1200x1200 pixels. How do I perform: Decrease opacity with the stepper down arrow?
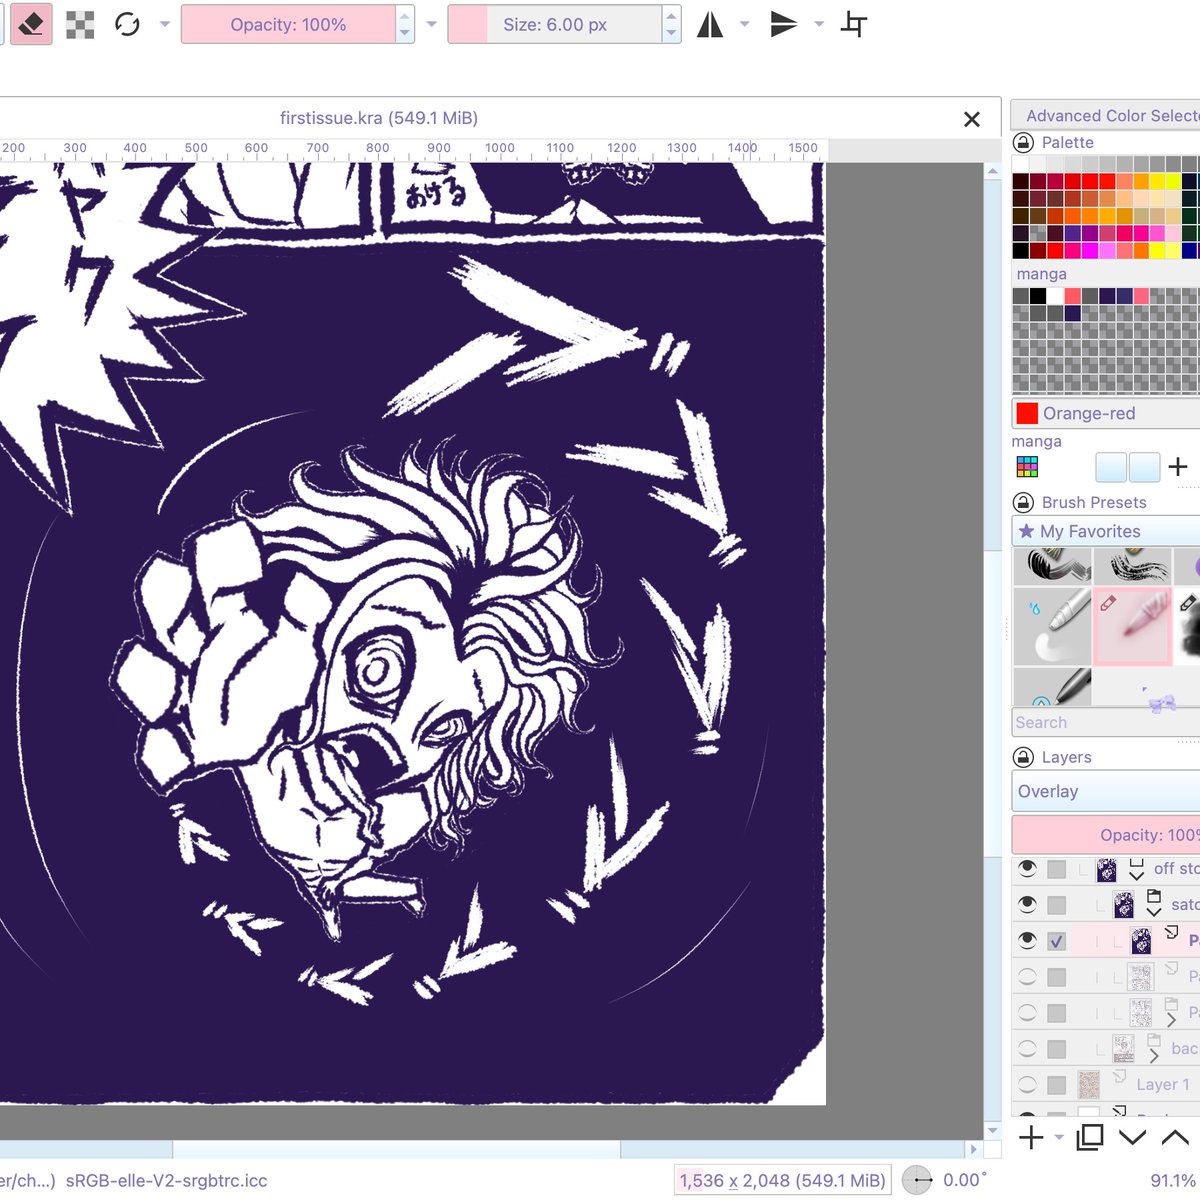coord(405,34)
